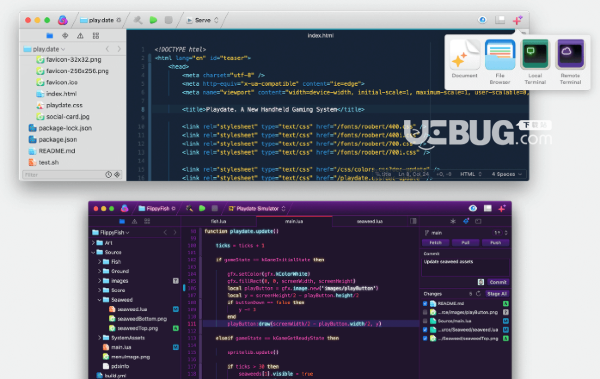Viewport: 600px width, 379px height.
Task: Open the preview eye icon in play.date window
Action: pos(483,20)
